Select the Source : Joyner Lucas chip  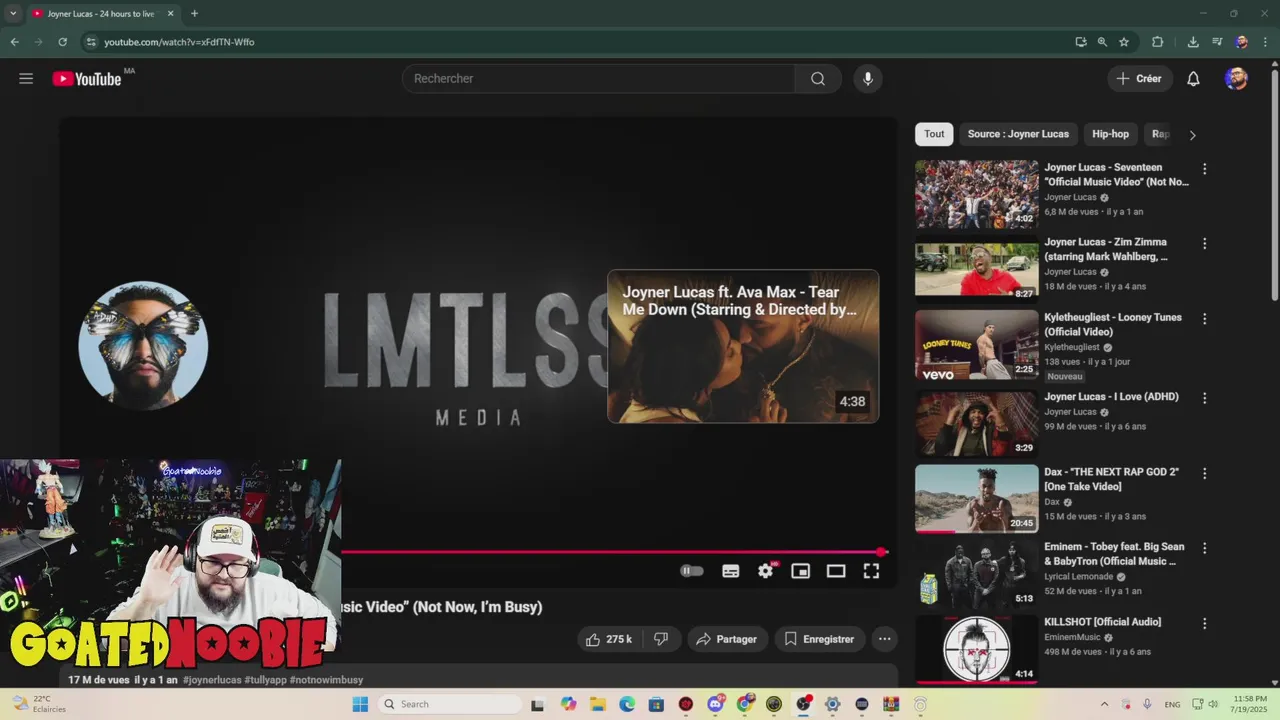click(1018, 134)
